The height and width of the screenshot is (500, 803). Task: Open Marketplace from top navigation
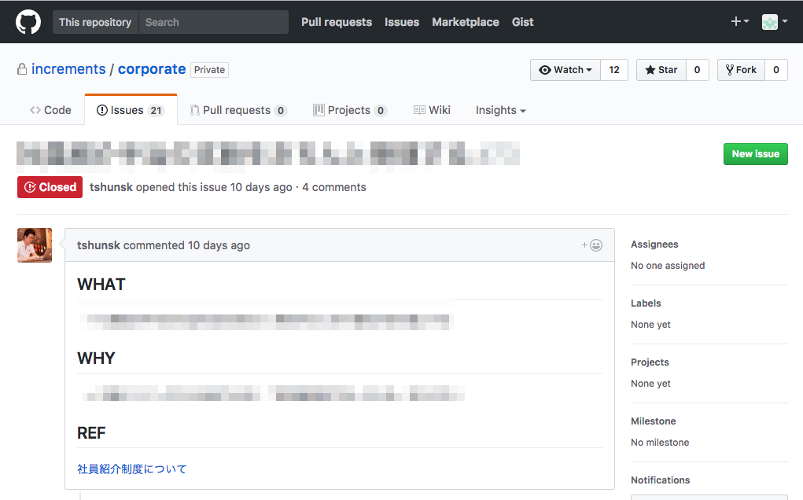pos(465,22)
